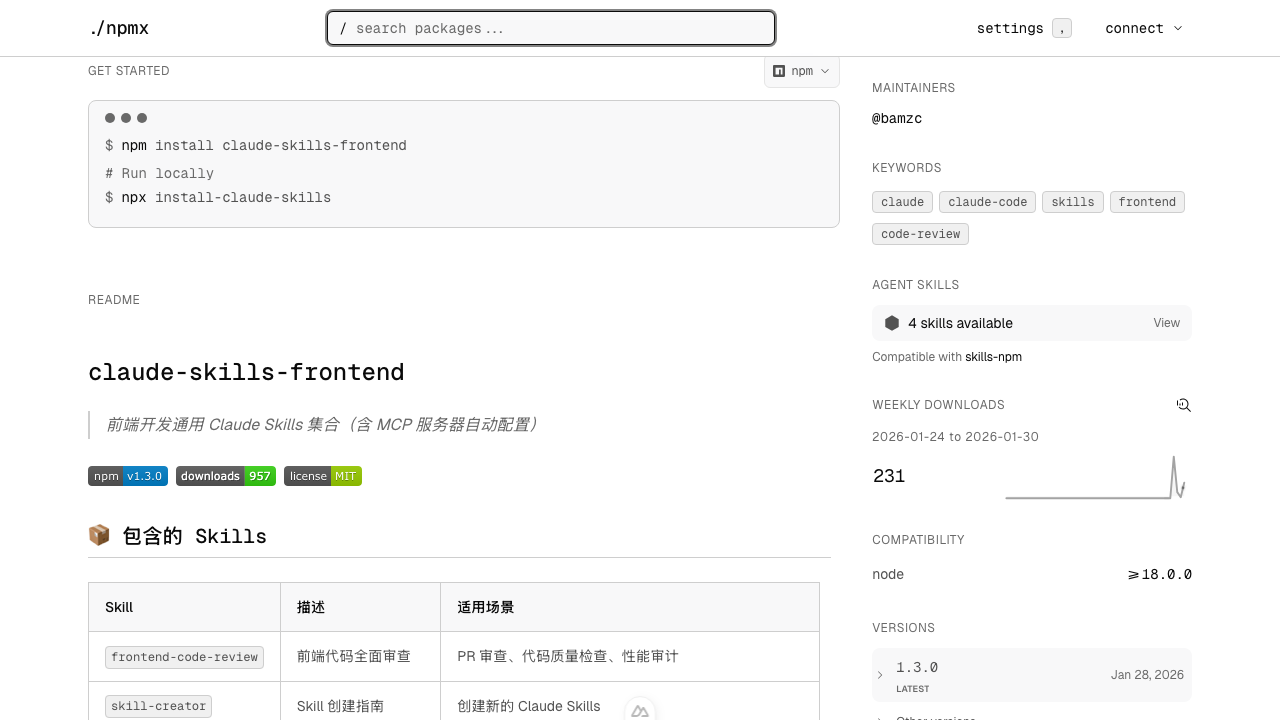Screen dimensions: 1280x720
Task: Click the 2026-01-24 to 2026-01-30 date range
Action: click(955, 437)
